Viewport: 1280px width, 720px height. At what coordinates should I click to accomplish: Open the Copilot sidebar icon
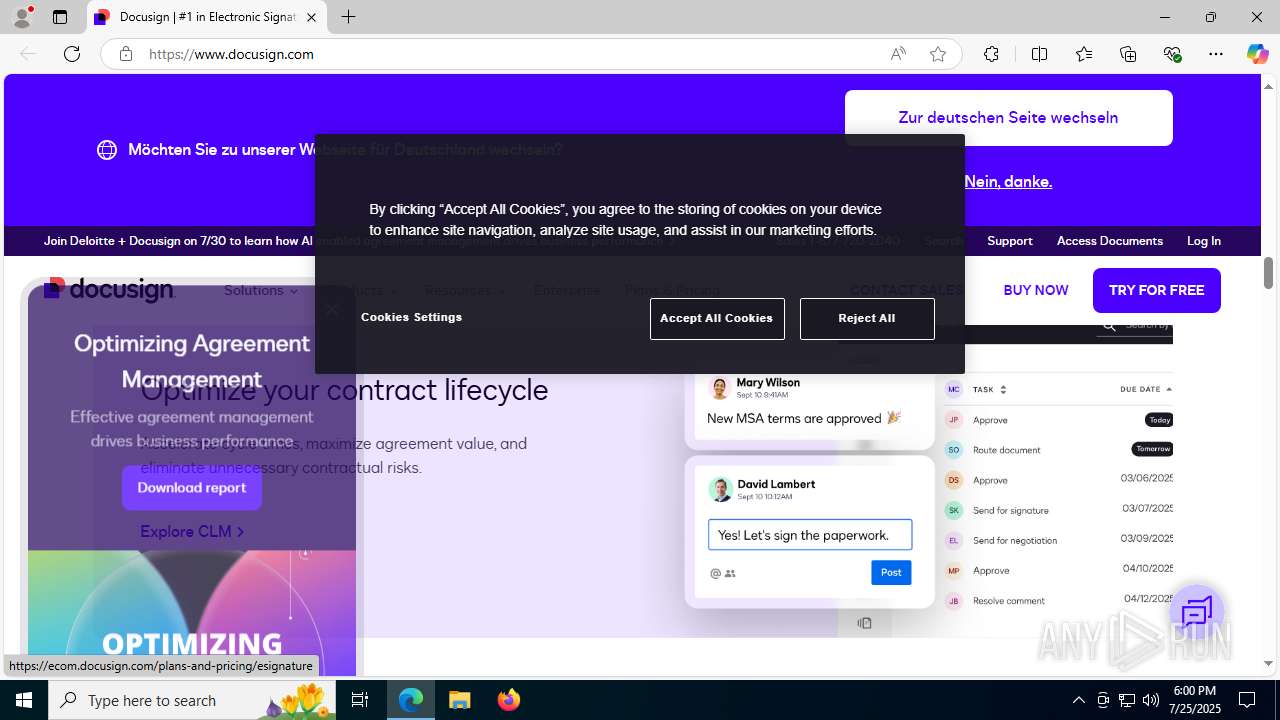pyautogui.click(x=1257, y=54)
